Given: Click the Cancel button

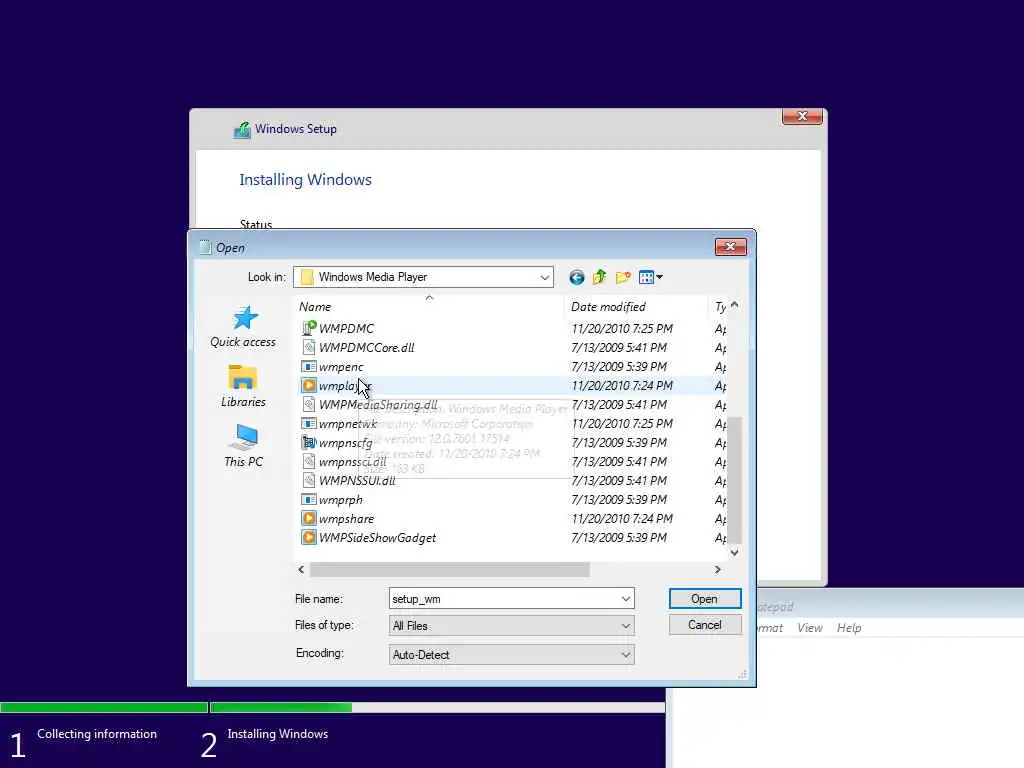Looking at the screenshot, I should [x=705, y=625].
